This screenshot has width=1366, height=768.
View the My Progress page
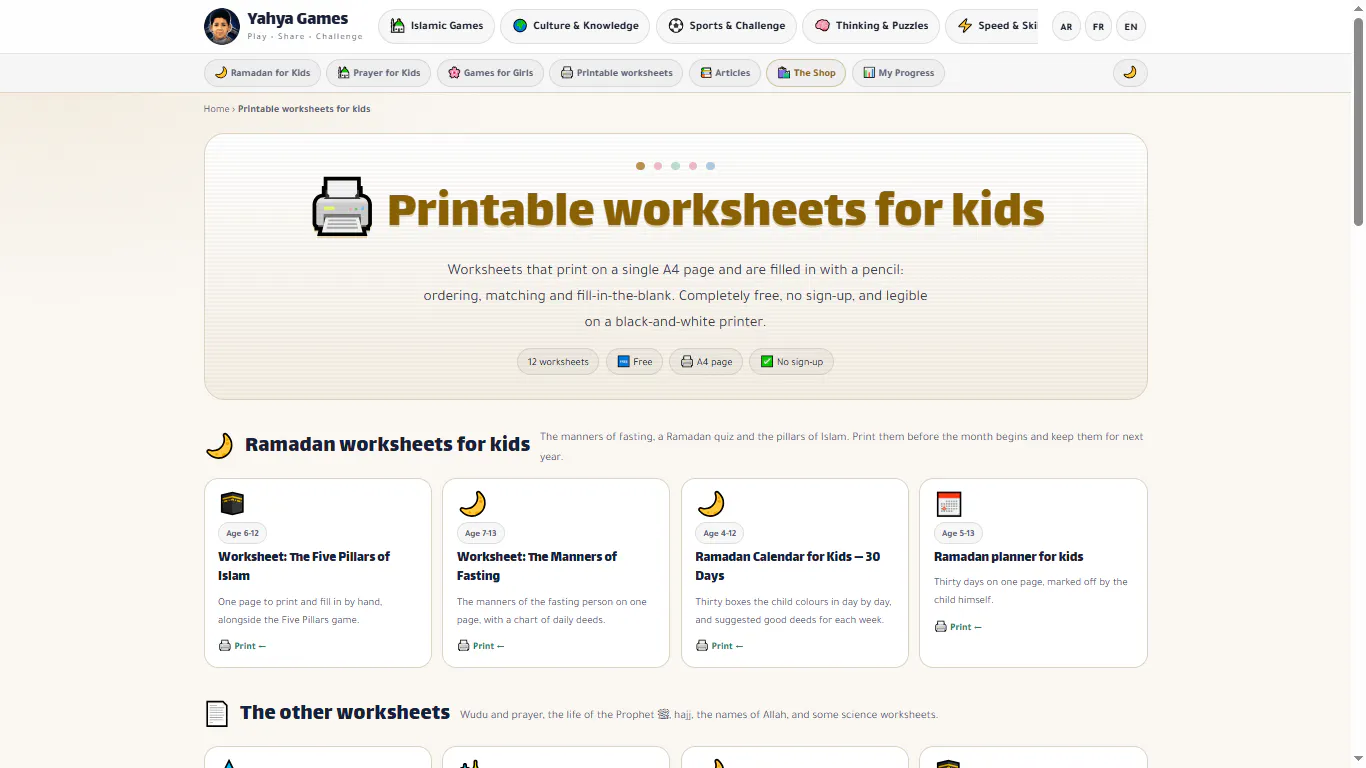click(x=898, y=73)
